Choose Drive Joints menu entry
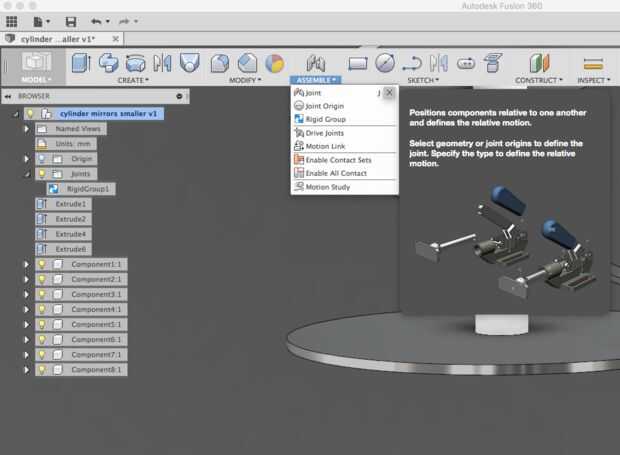Screen dimensions: 620x455 (344, 133)
